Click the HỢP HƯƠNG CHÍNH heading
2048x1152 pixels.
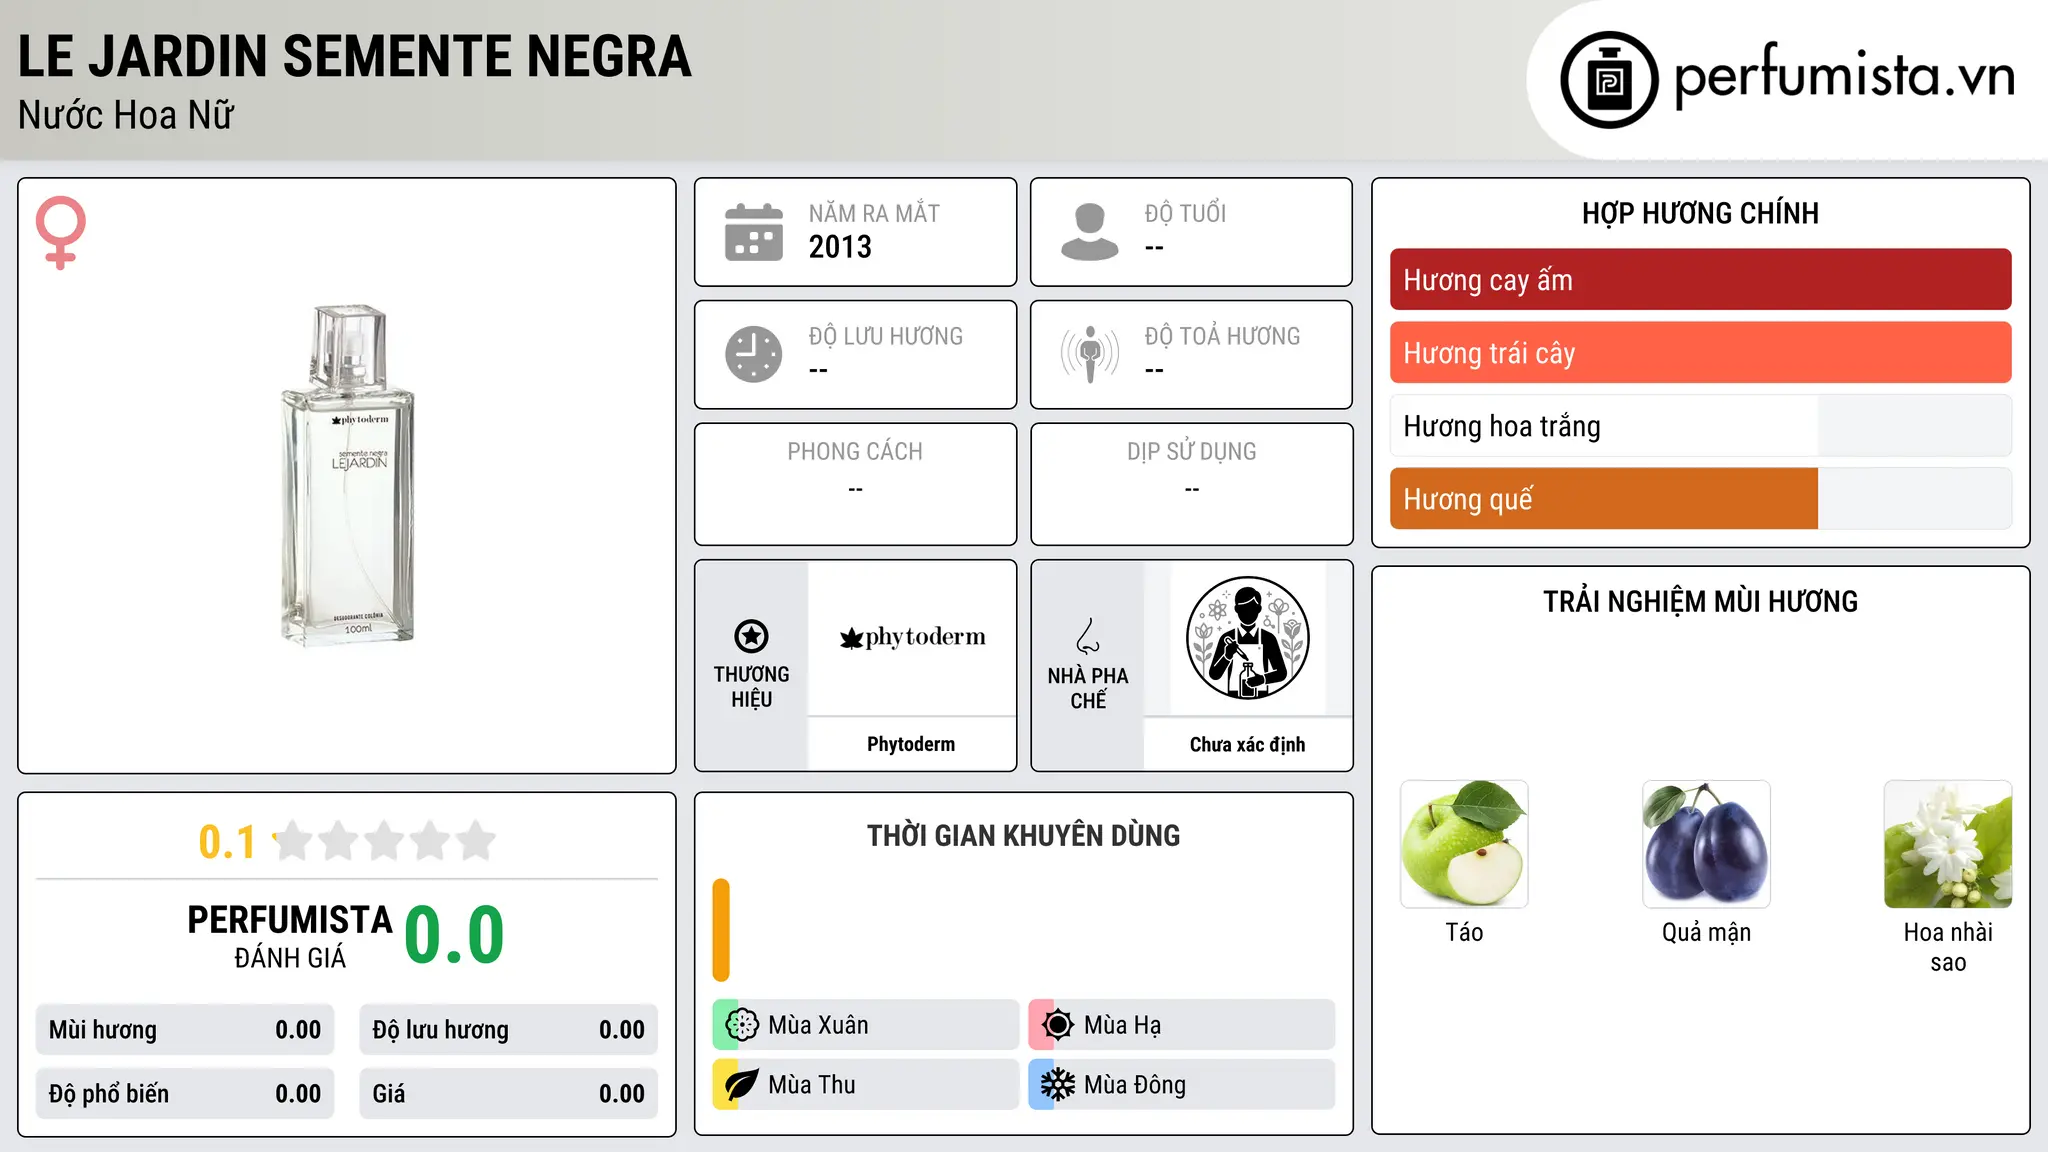(x=1701, y=213)
